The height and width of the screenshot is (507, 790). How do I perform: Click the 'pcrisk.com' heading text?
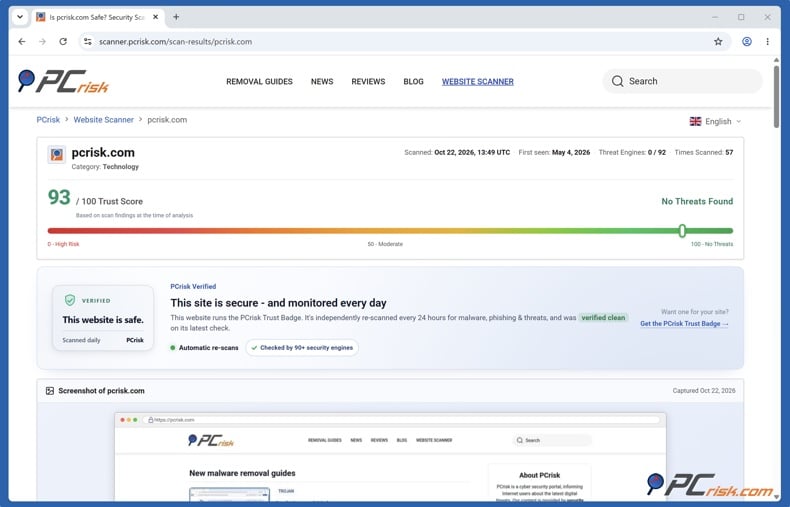pyautogui.click(x=103, y=152)
